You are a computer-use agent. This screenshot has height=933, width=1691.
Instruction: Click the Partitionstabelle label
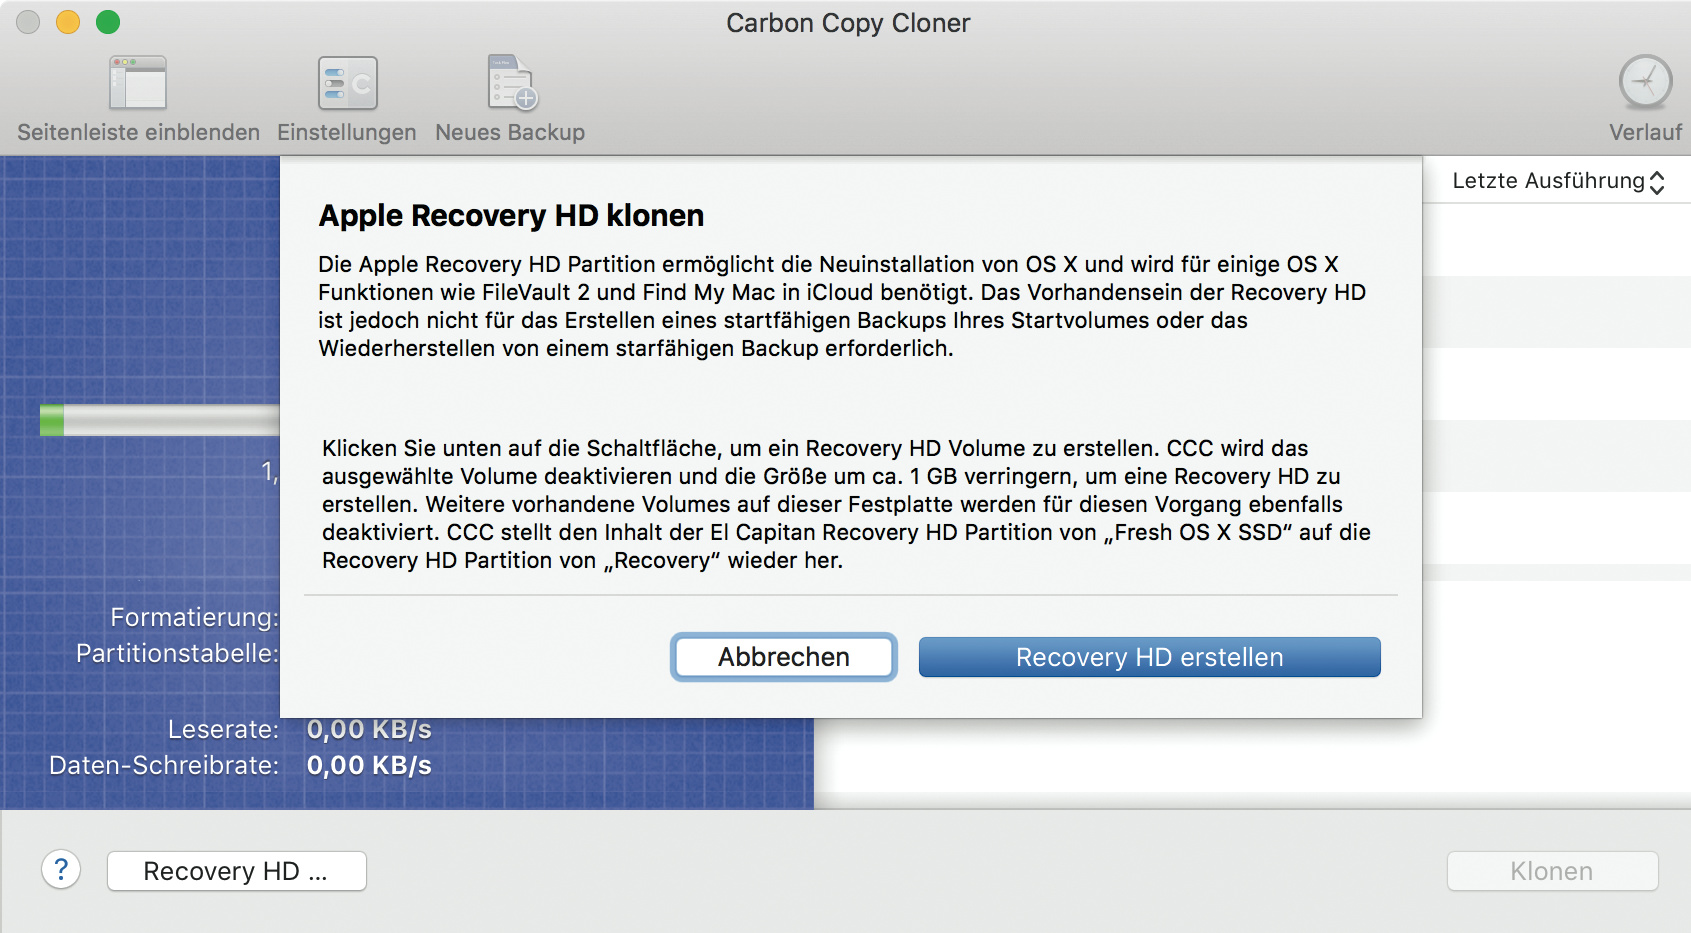177,653
